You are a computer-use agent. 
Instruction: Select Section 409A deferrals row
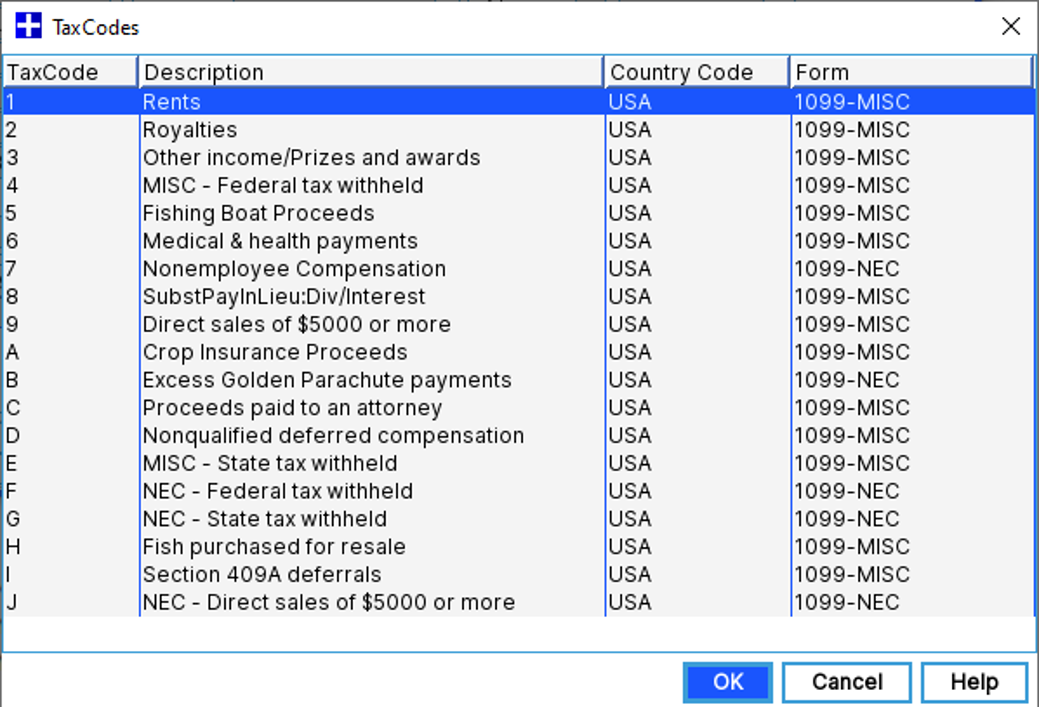point(300,574)
